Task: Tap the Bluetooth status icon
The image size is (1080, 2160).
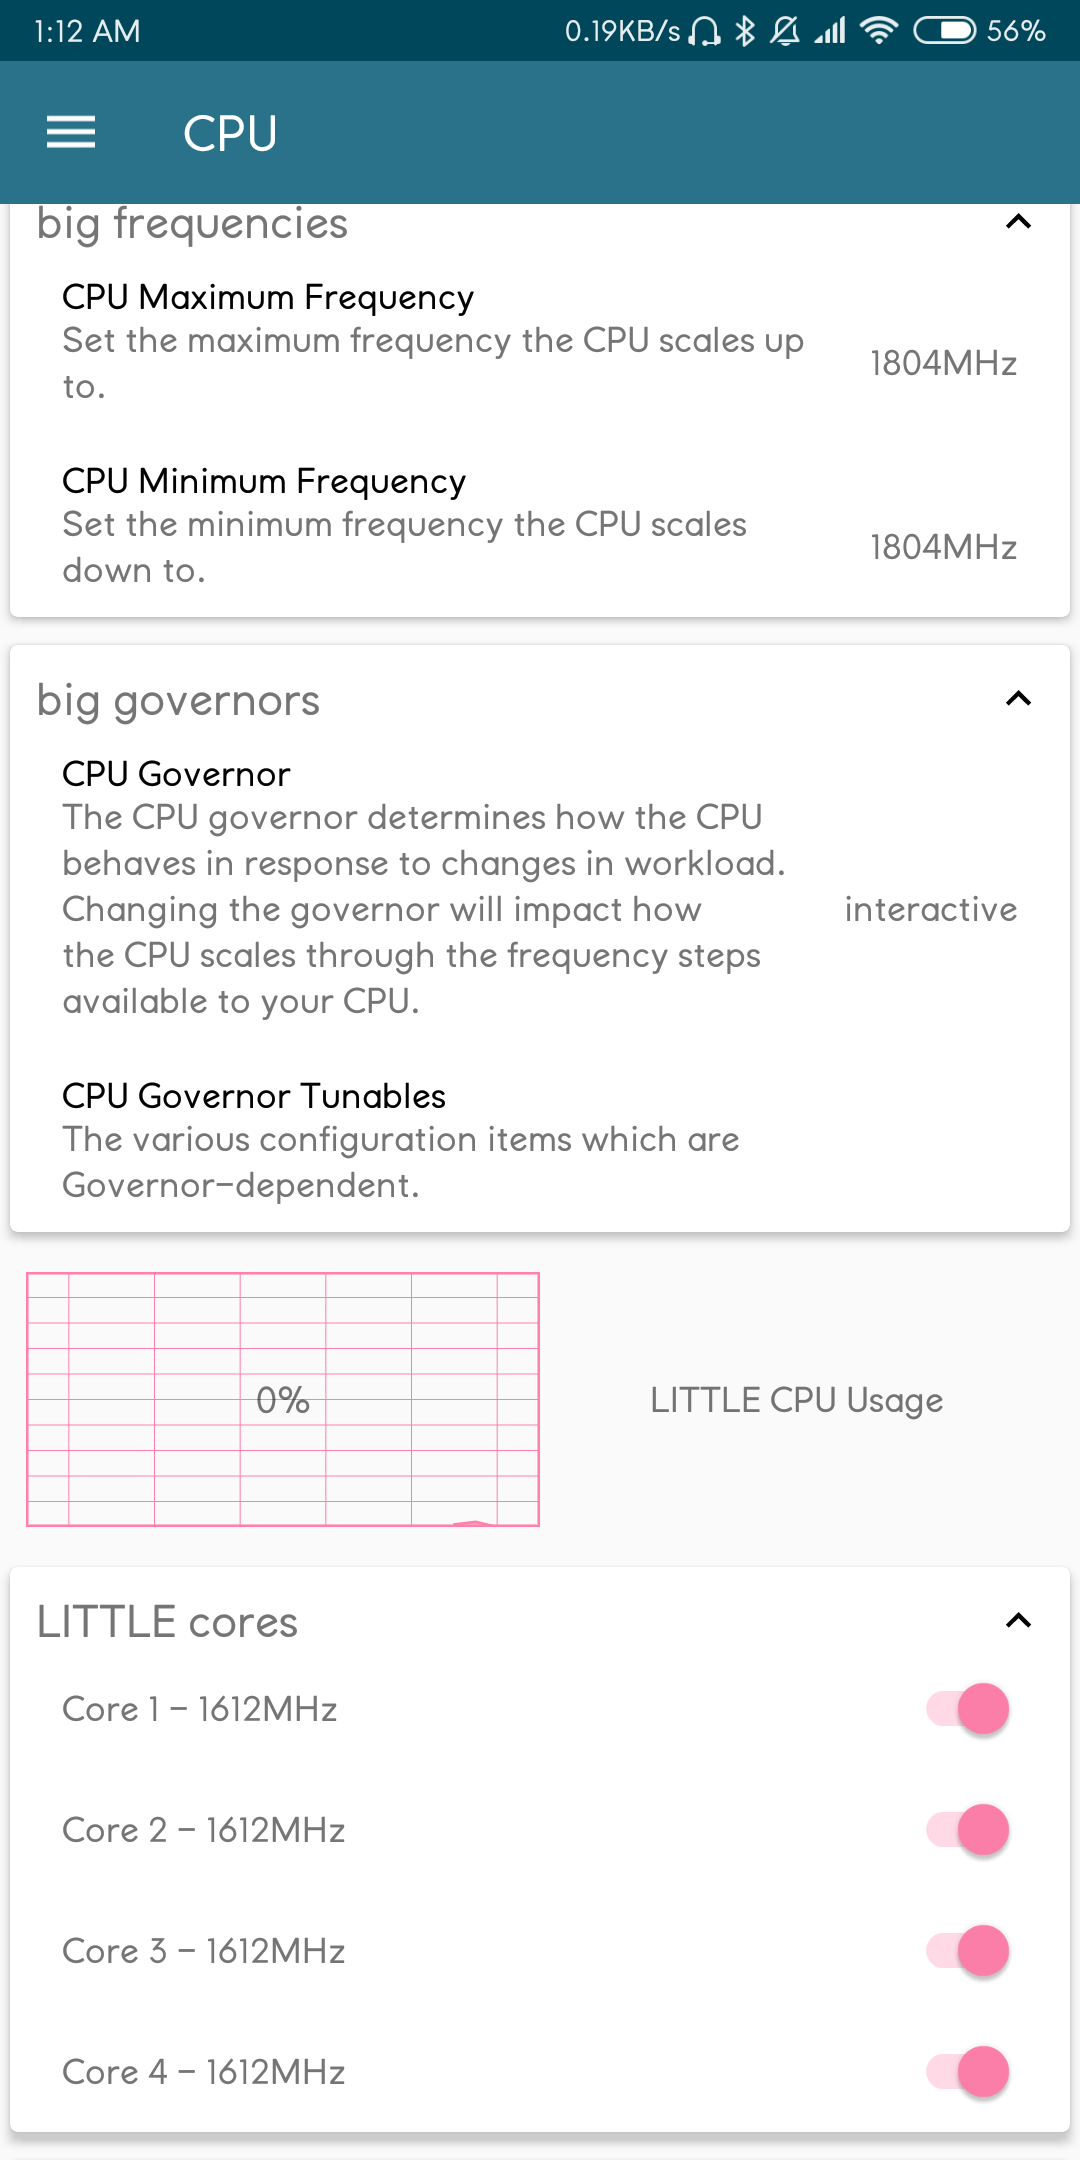Action: pos(745,31)
